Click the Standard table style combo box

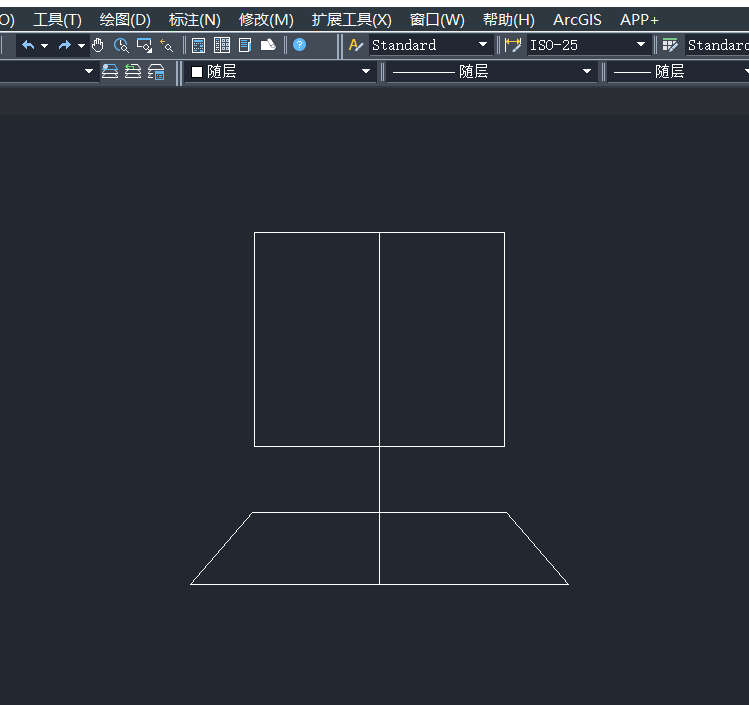click(717, 45)
